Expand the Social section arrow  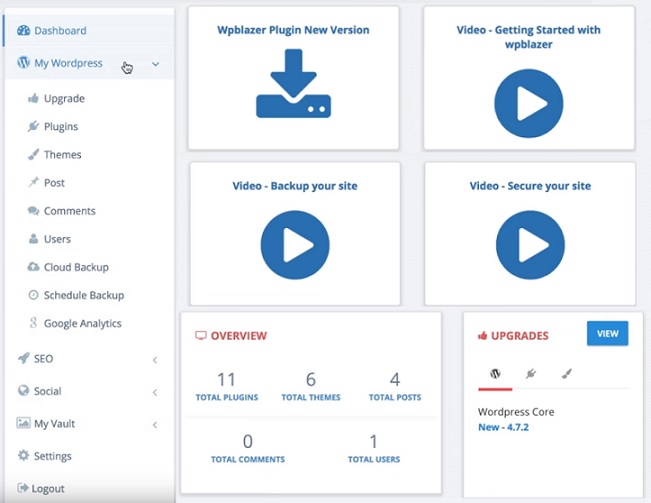[x=155, y=392]
